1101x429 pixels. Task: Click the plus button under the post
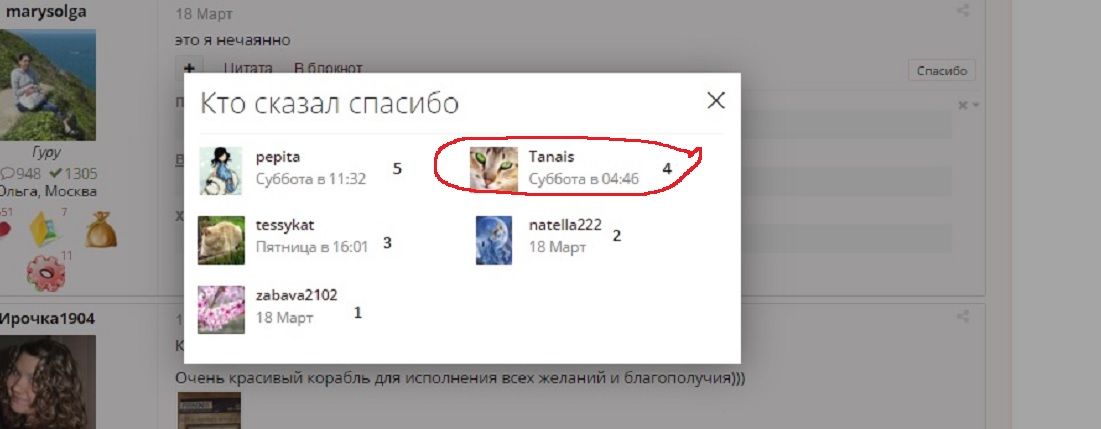click(x=190, y=68)
